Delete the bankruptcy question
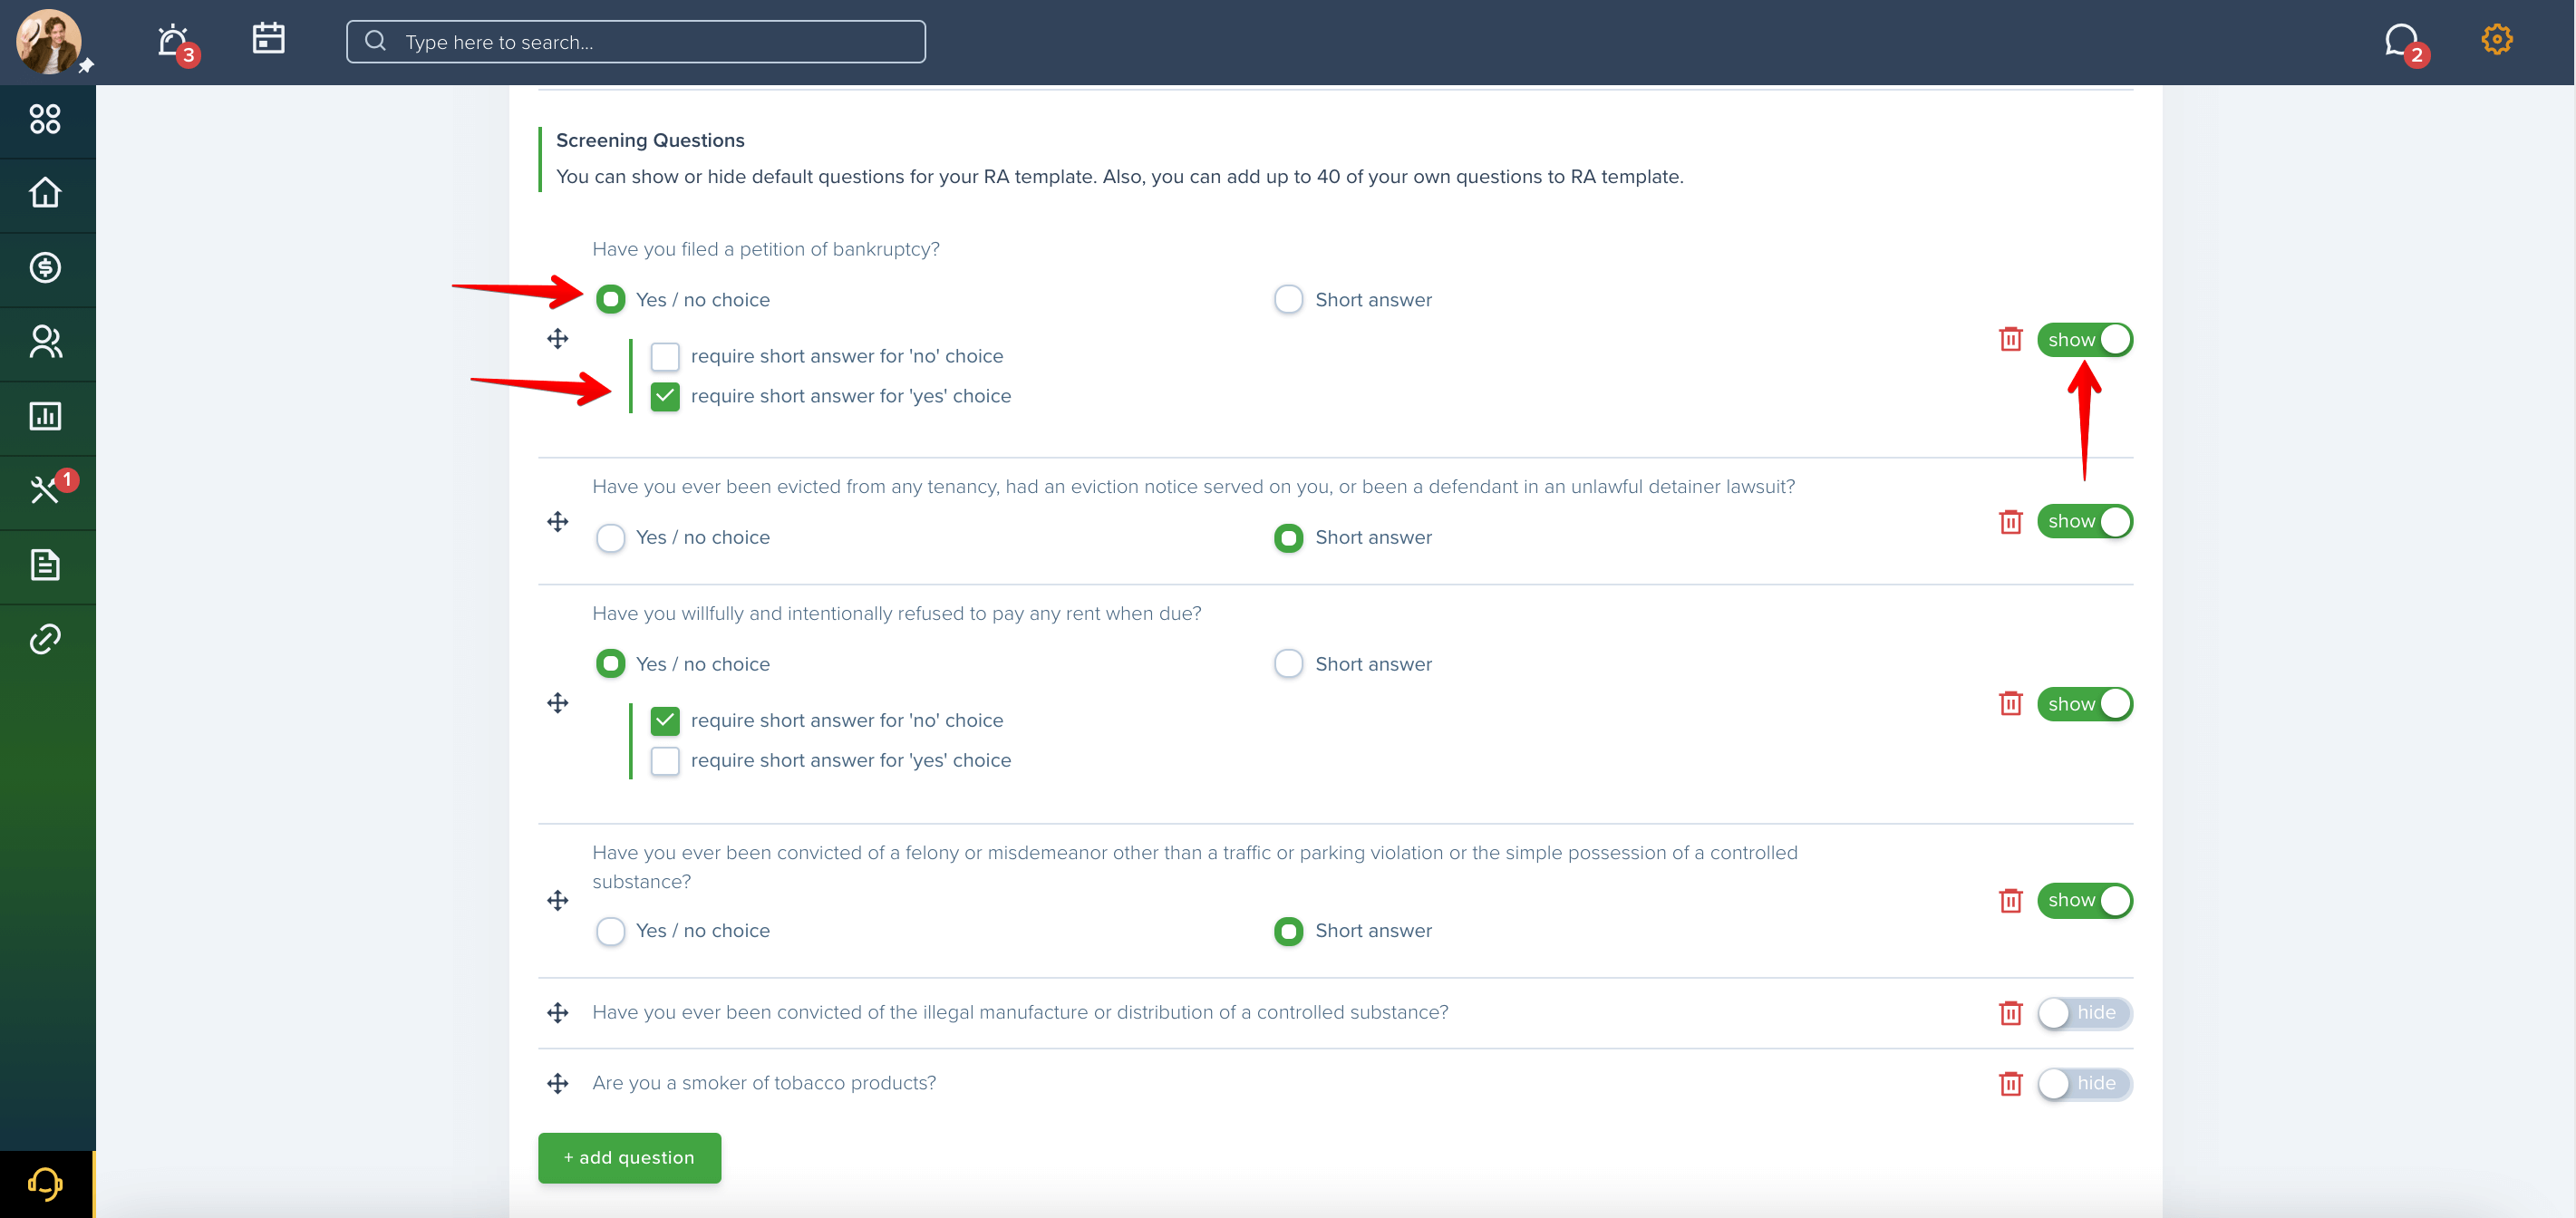This screenshot has height=1218, width=2576. coord(2010,340)
